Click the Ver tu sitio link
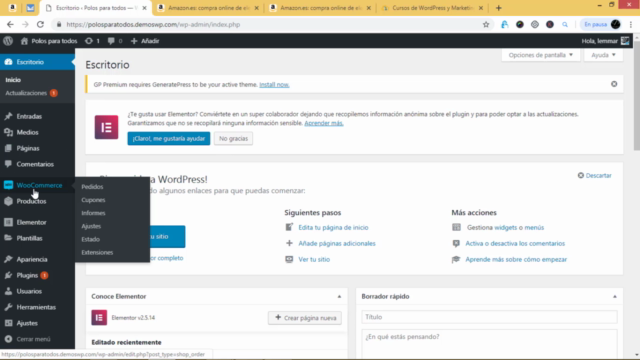This screenshot has height=360, width=640. pos(314,259)
